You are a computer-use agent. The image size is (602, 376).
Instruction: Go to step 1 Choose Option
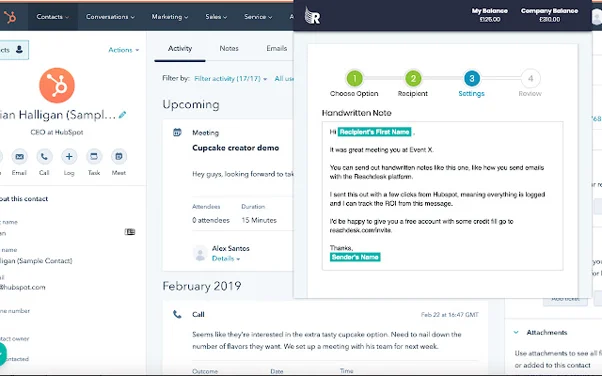pyautogui.click(x=354, y=79)
